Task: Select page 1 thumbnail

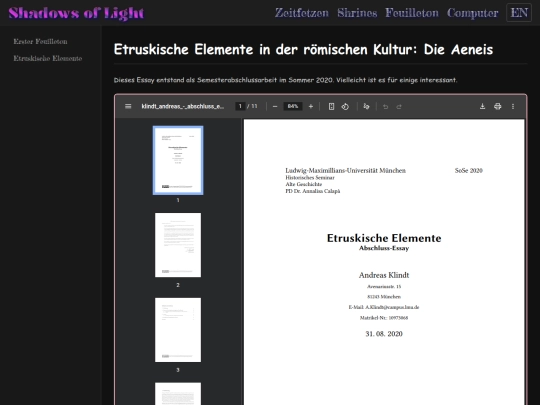Action: tap(178, 160)
